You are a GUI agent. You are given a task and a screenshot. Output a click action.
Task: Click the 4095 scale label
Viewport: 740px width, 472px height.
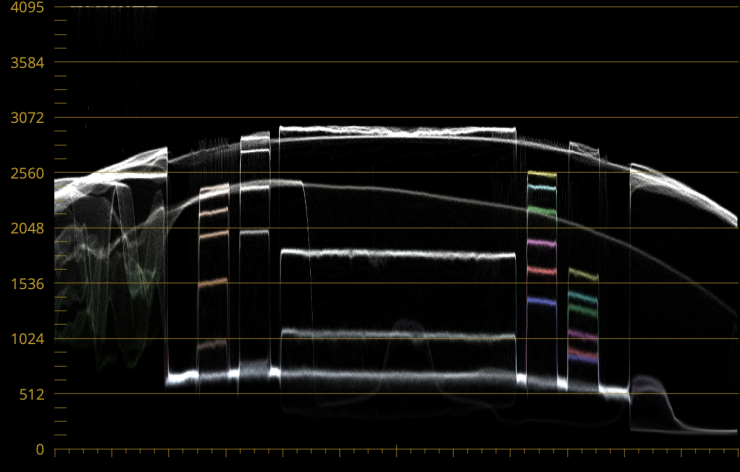[25, 8]
